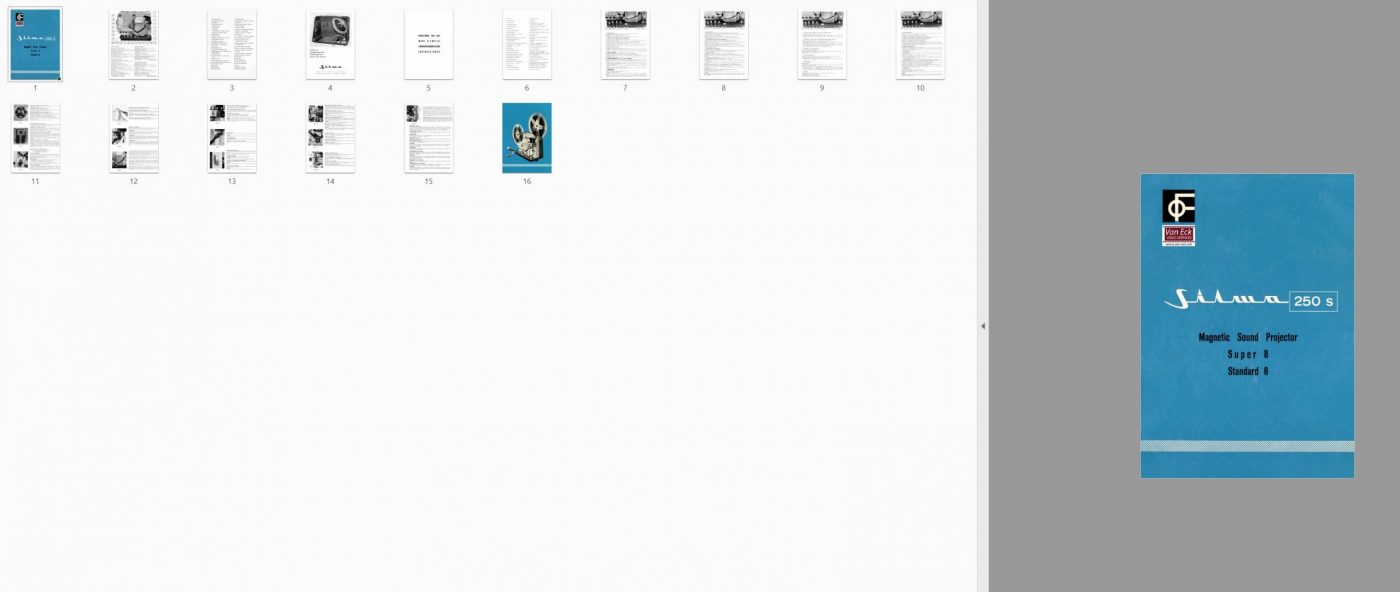Open page 11 thumbnail
1400x592 pixels.
click(35, 138)
